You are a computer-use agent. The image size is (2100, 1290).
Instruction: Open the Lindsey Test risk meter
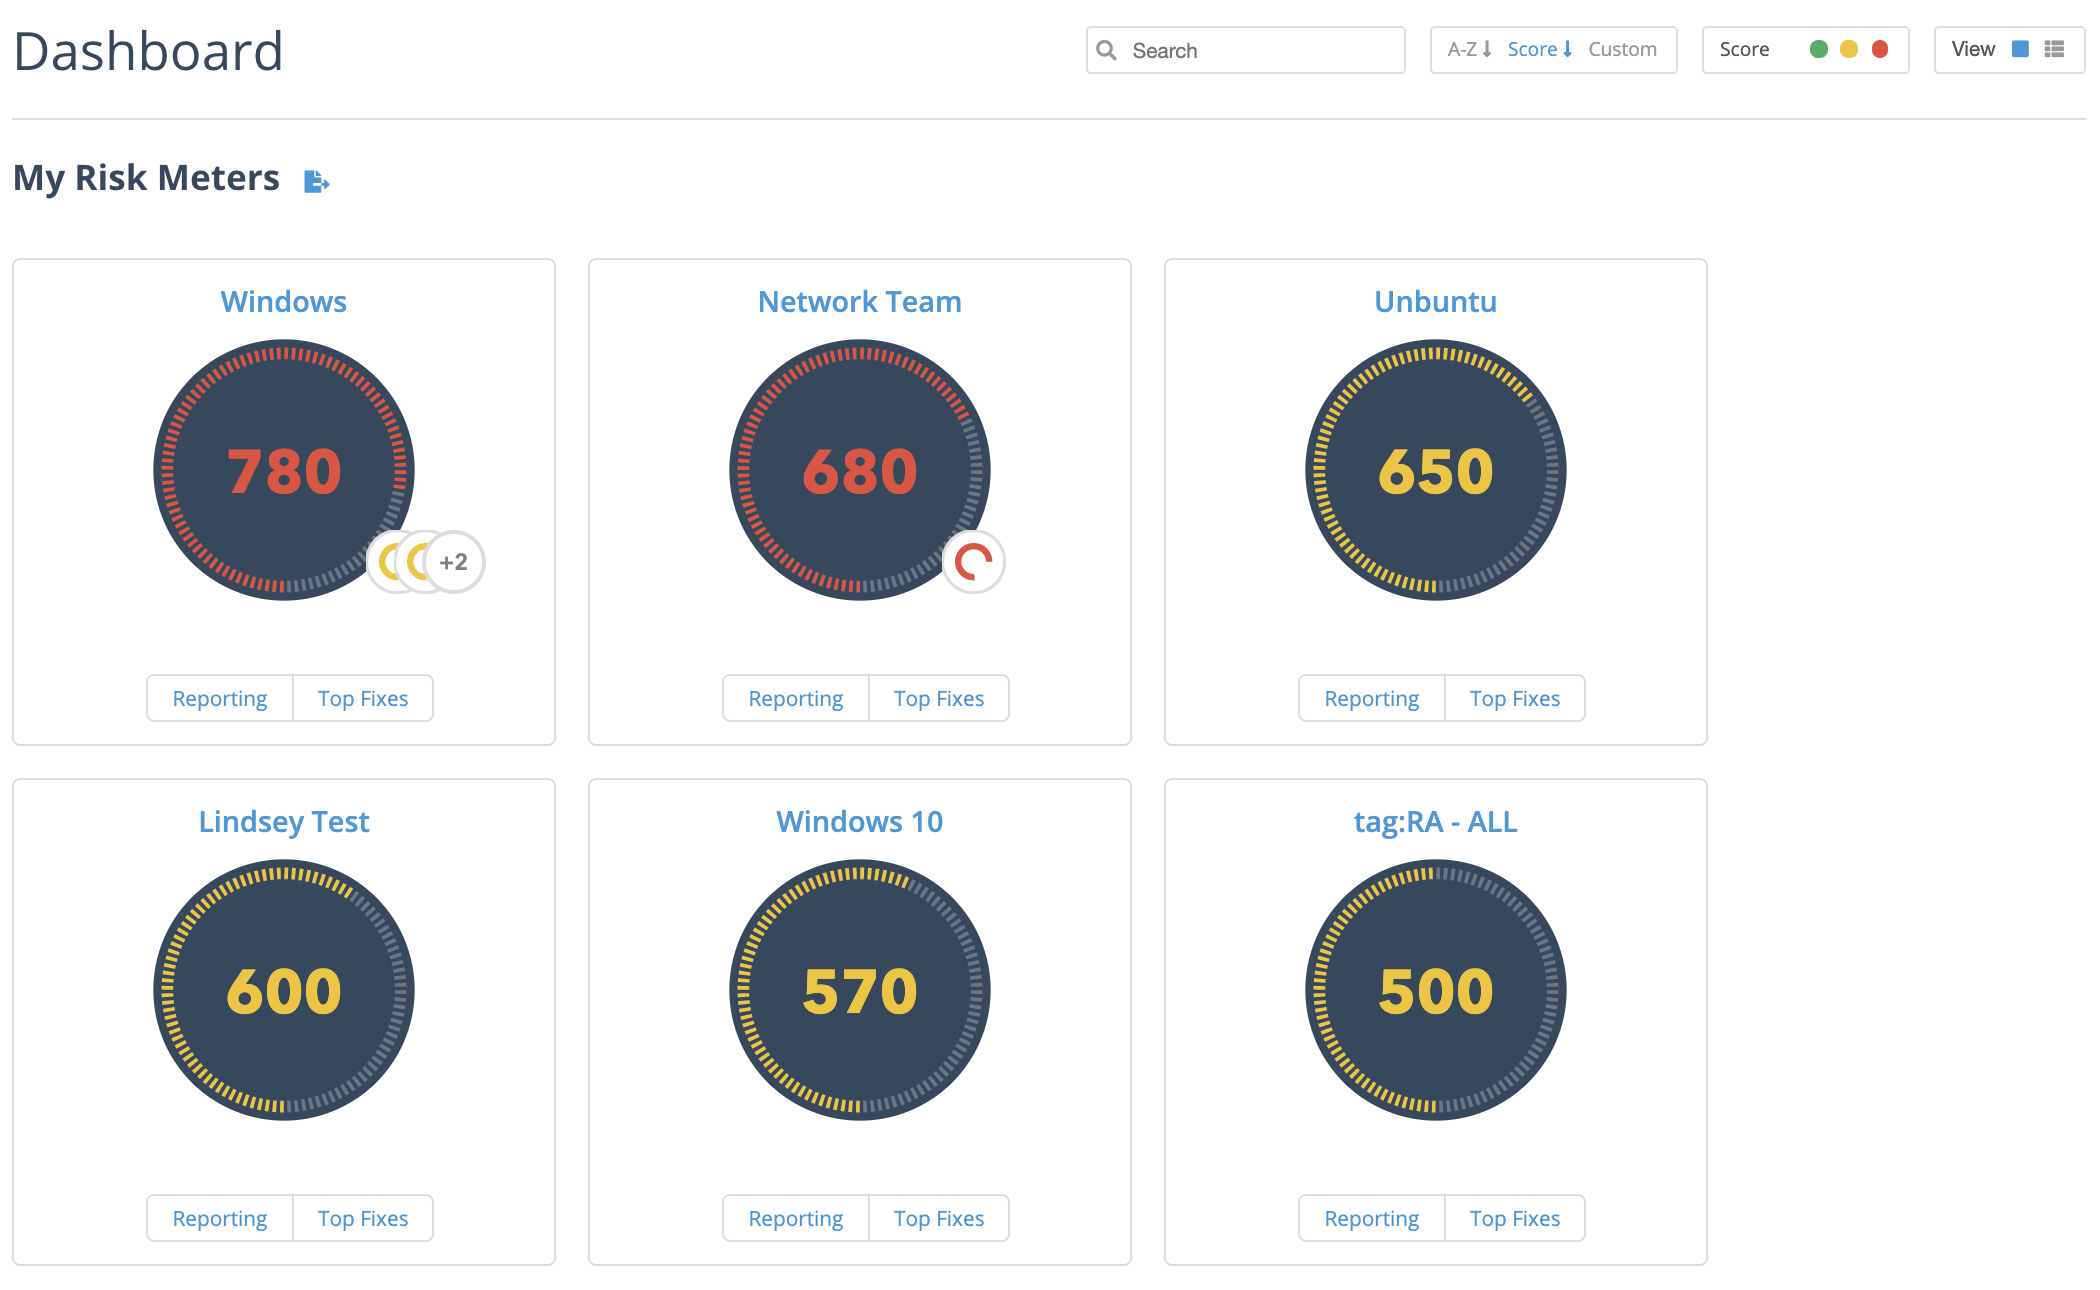[x=284, y=822]
